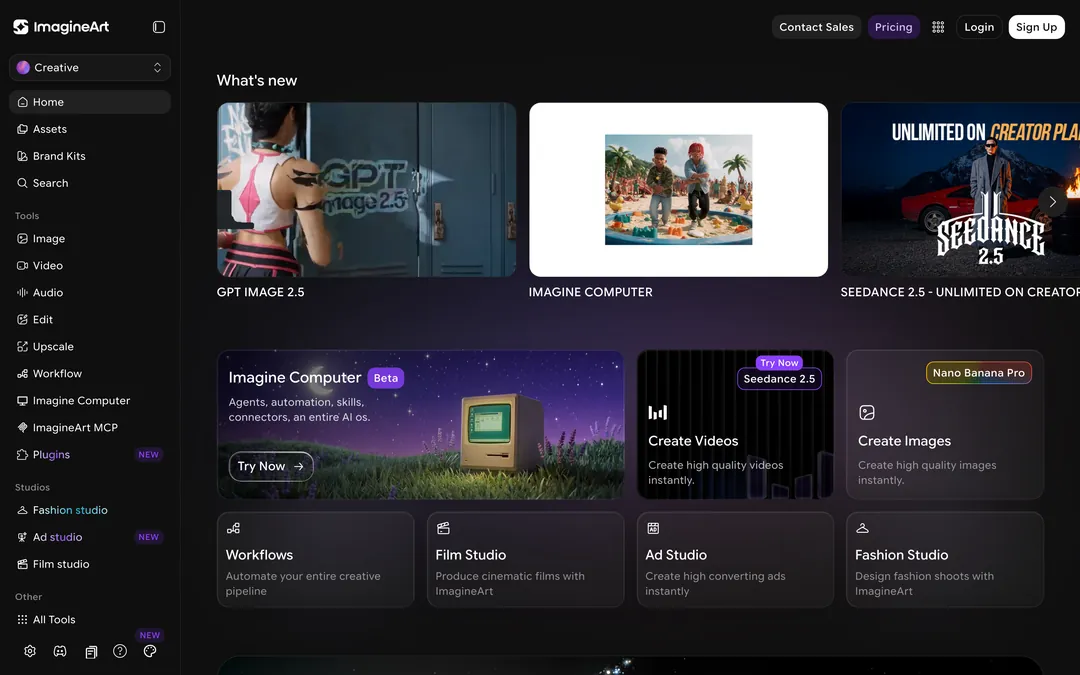
Task: Open settings gear at sidebar bottom
Action: [x=30, y=651]
